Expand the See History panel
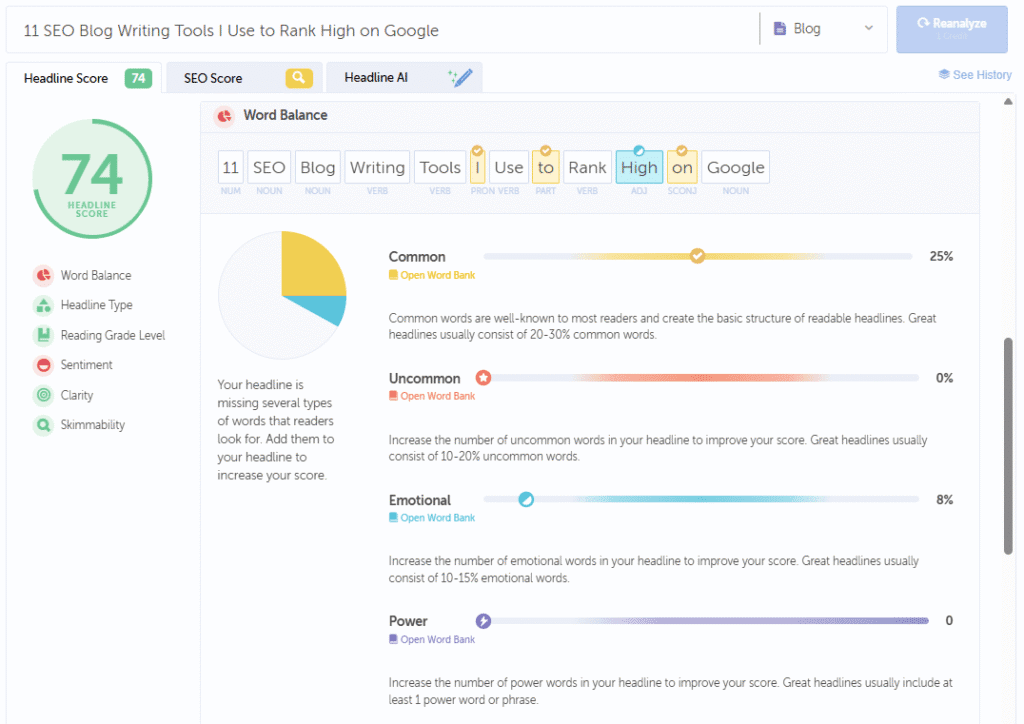Viewport: 1024px width, 724px height. tap(974, 74)
